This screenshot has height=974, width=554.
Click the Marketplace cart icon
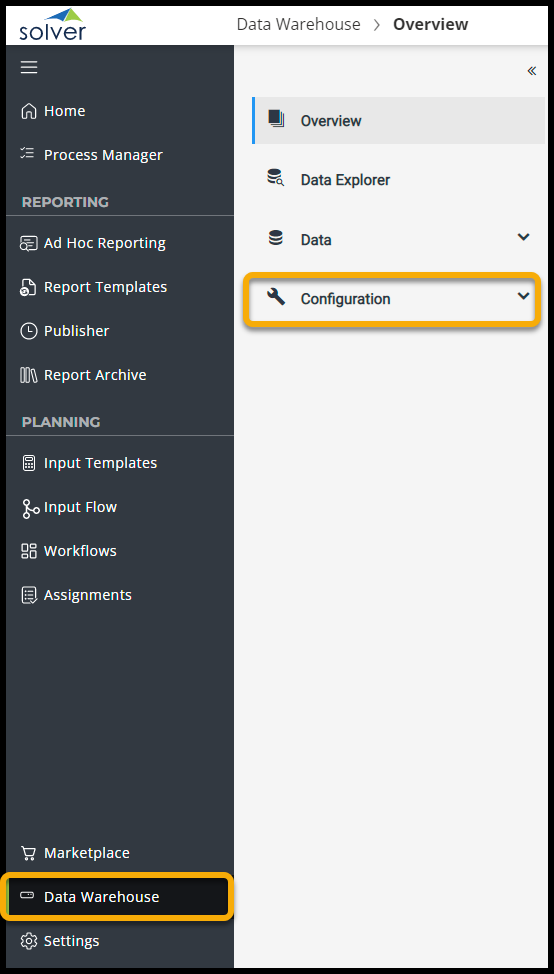tap(29, 853)
